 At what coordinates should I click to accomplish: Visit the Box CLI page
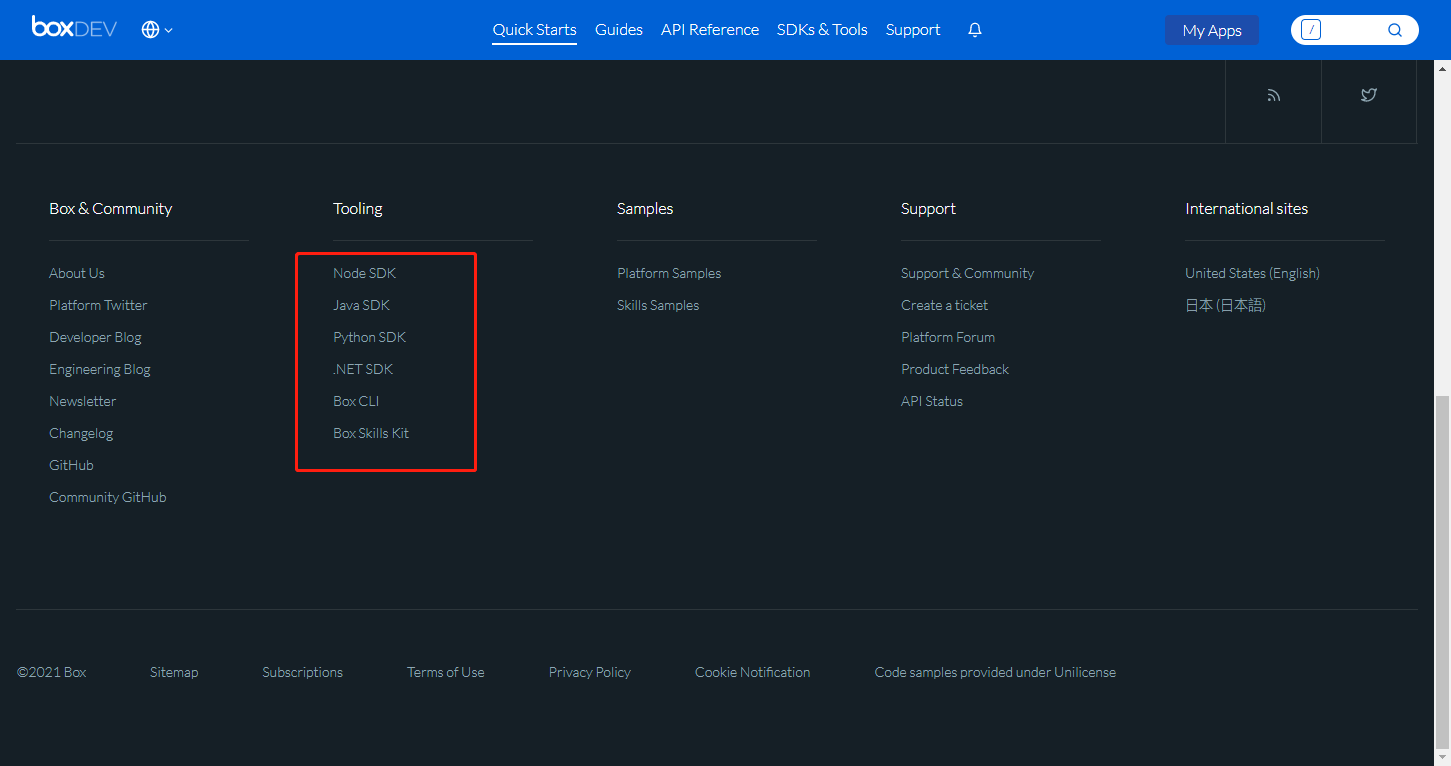pos(355,400)
